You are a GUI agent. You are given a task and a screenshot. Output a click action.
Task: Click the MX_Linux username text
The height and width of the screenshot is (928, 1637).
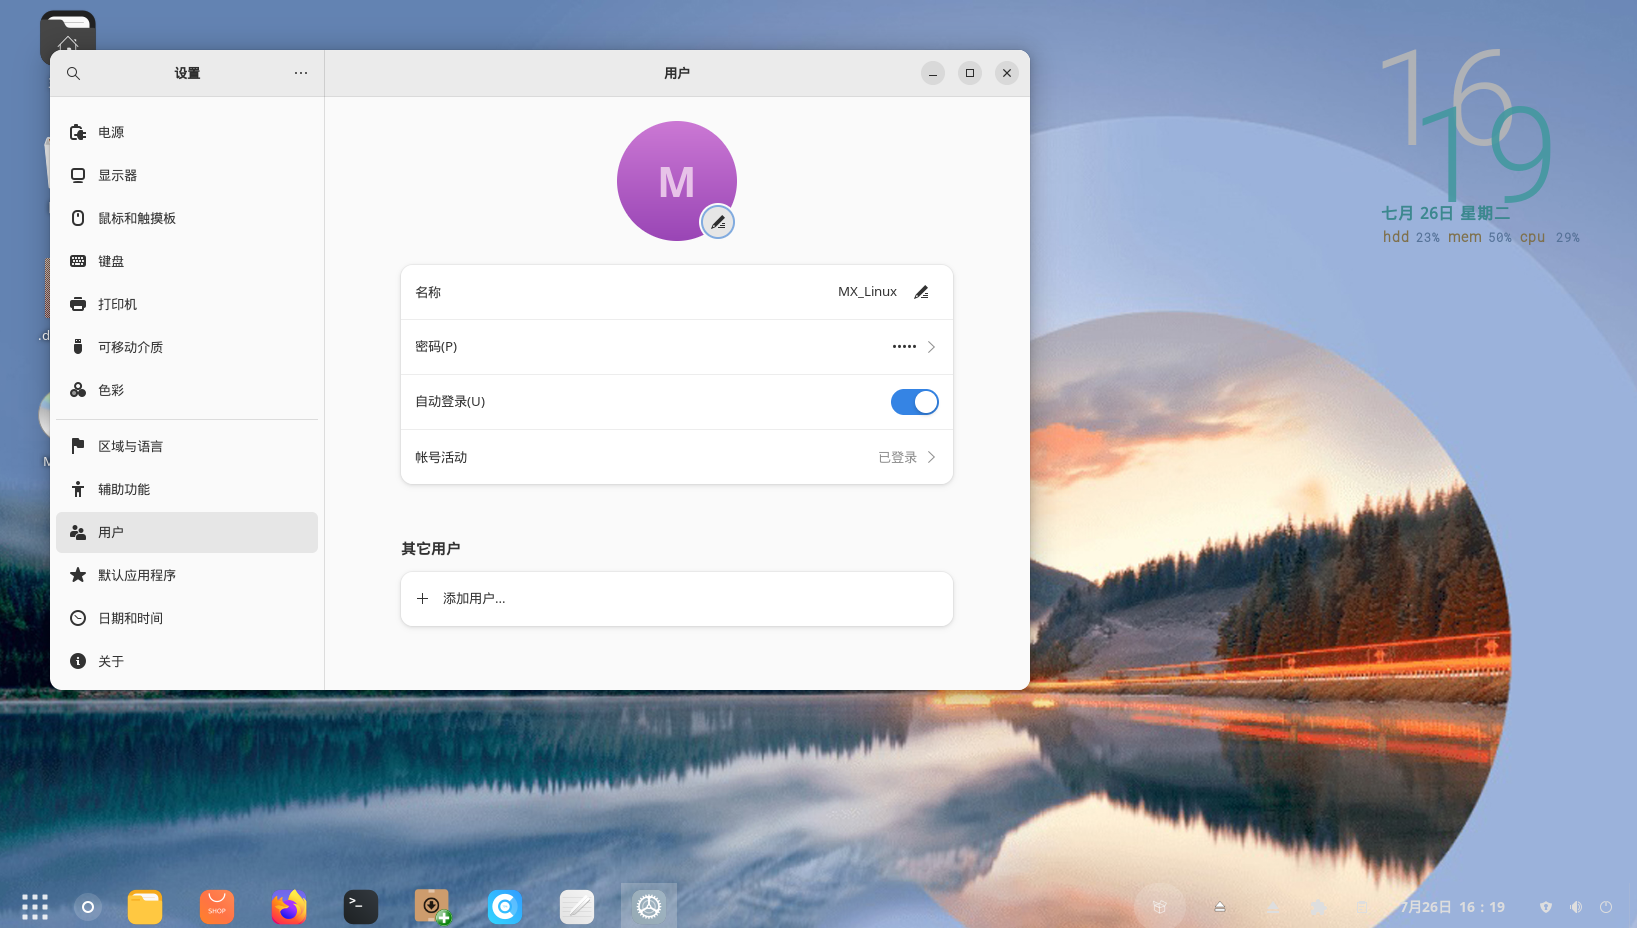click(x=867, y=292)
